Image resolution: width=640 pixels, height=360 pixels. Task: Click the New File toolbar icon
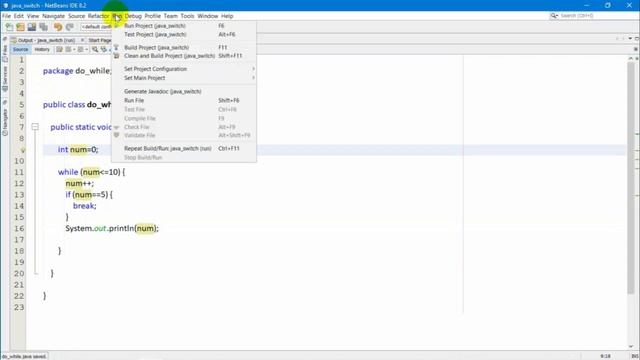9,27
